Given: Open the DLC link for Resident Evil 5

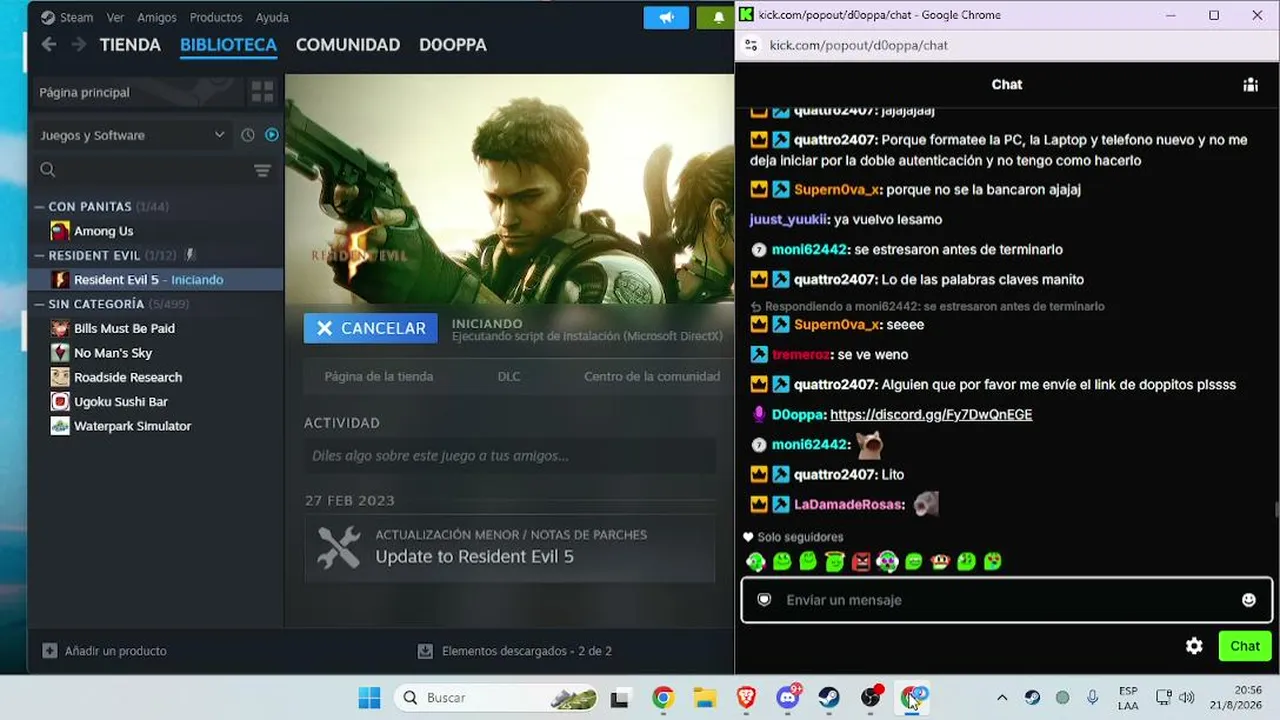Looking at the screenshot, I should tap(509, 377).
